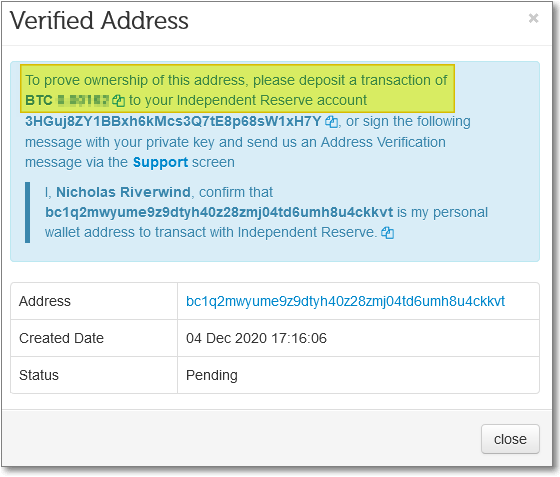Open the bc1q2mwyume9z9 address link in table

(345, 301)
